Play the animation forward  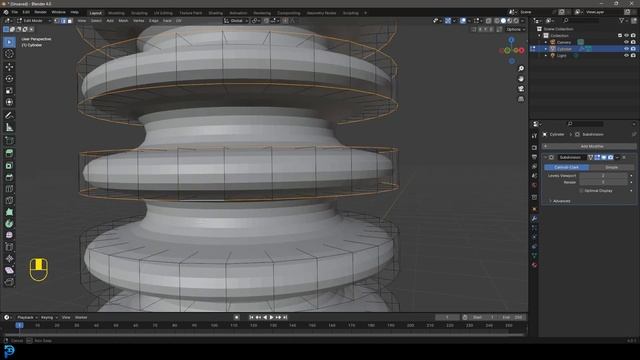click(271, 317)
